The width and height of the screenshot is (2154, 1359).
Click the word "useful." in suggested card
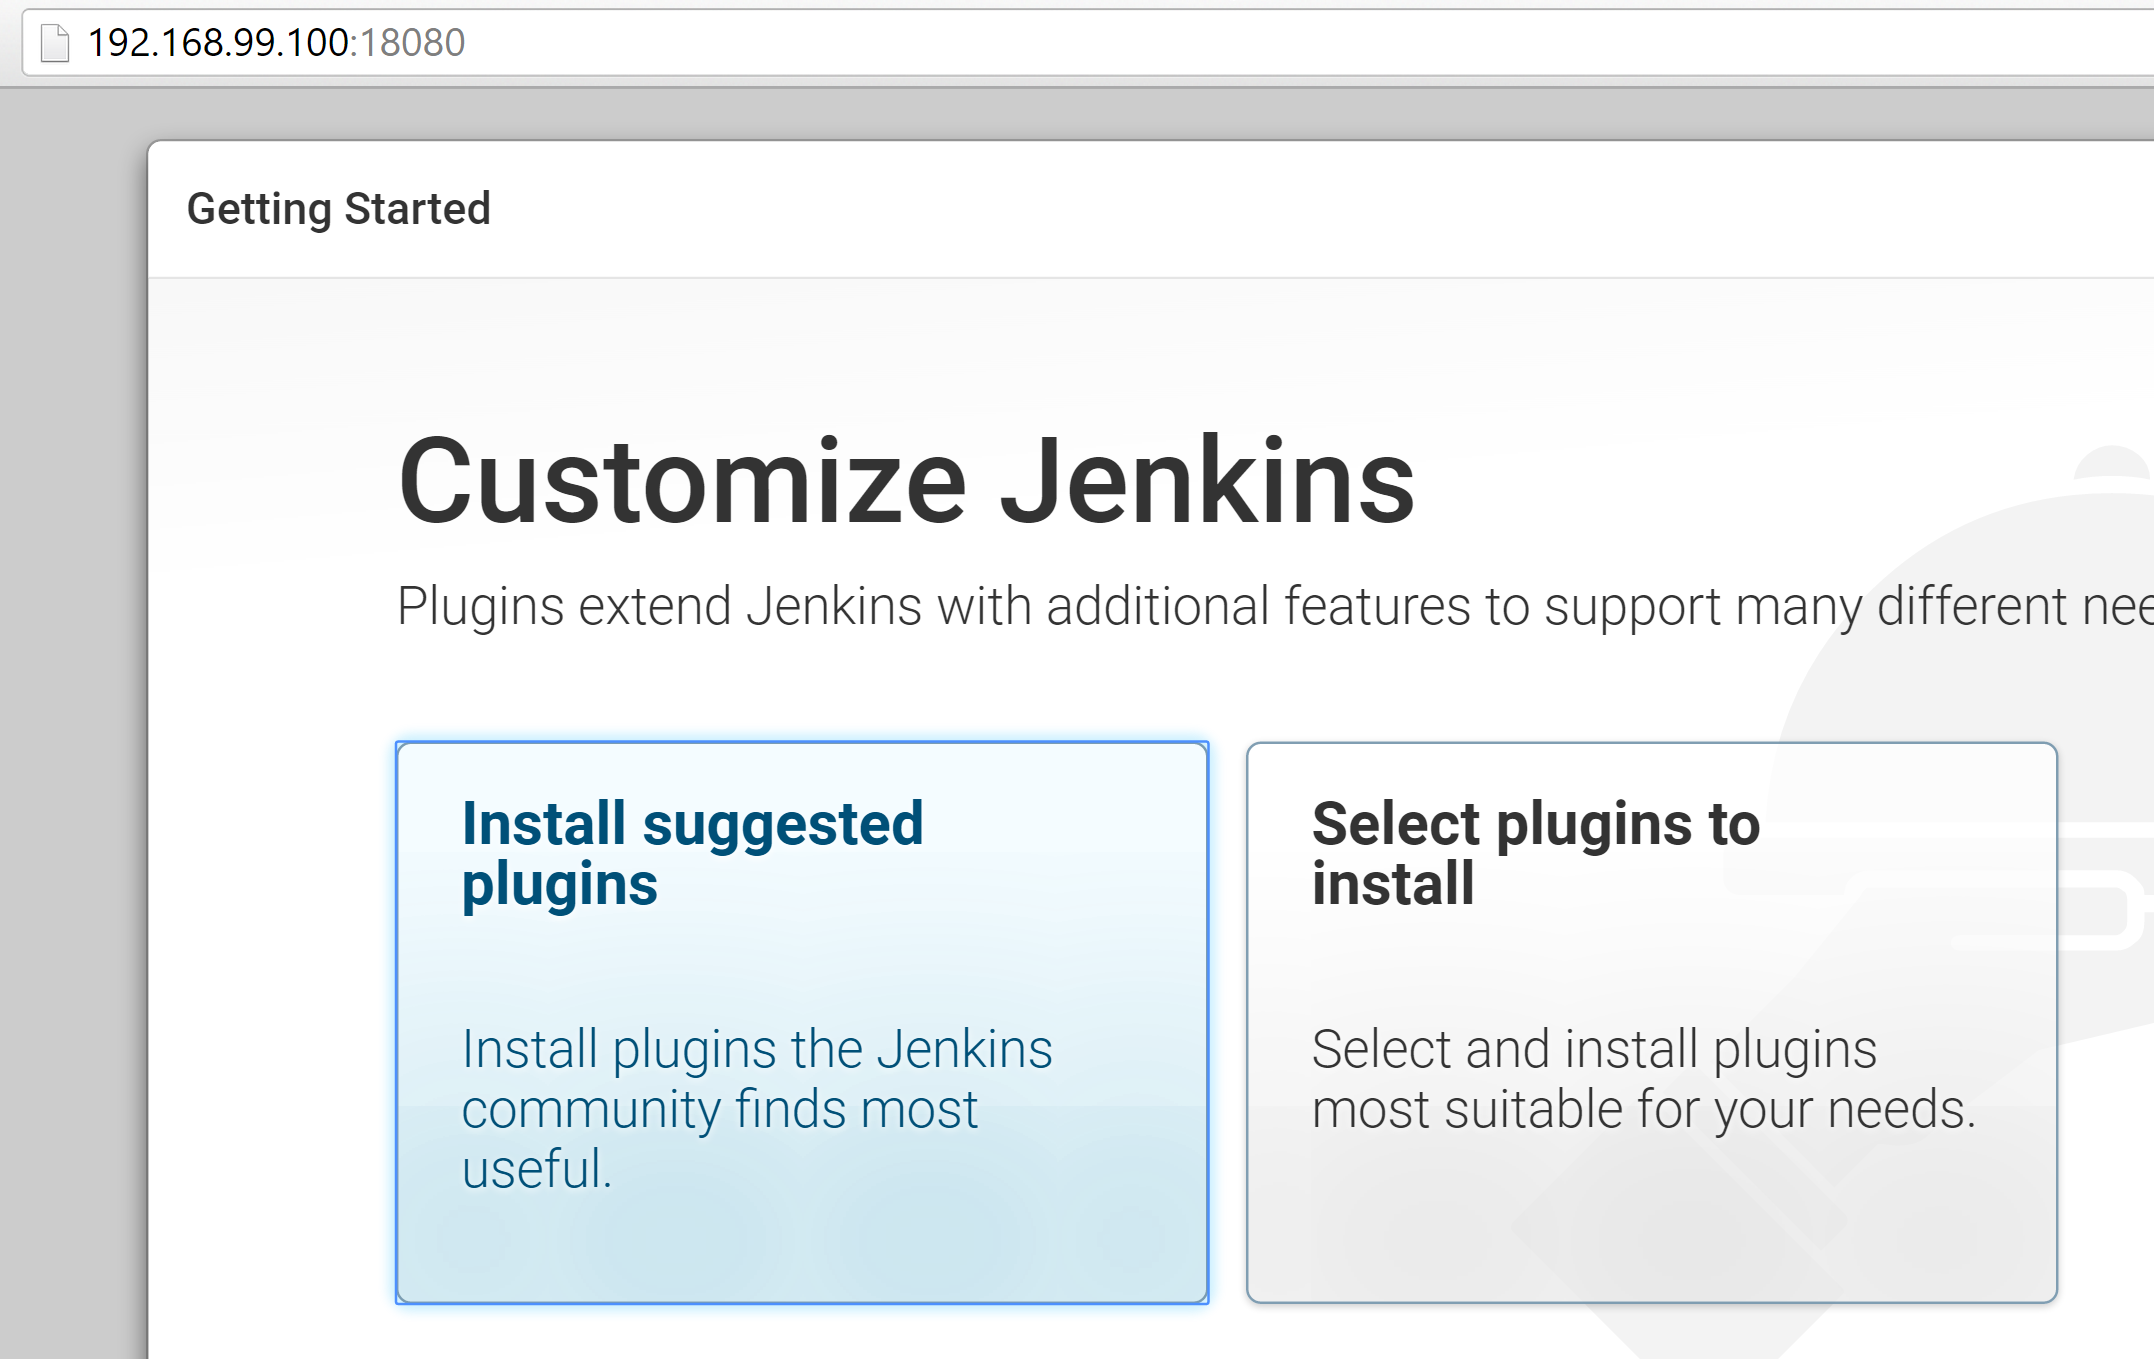pos(536,1169)
